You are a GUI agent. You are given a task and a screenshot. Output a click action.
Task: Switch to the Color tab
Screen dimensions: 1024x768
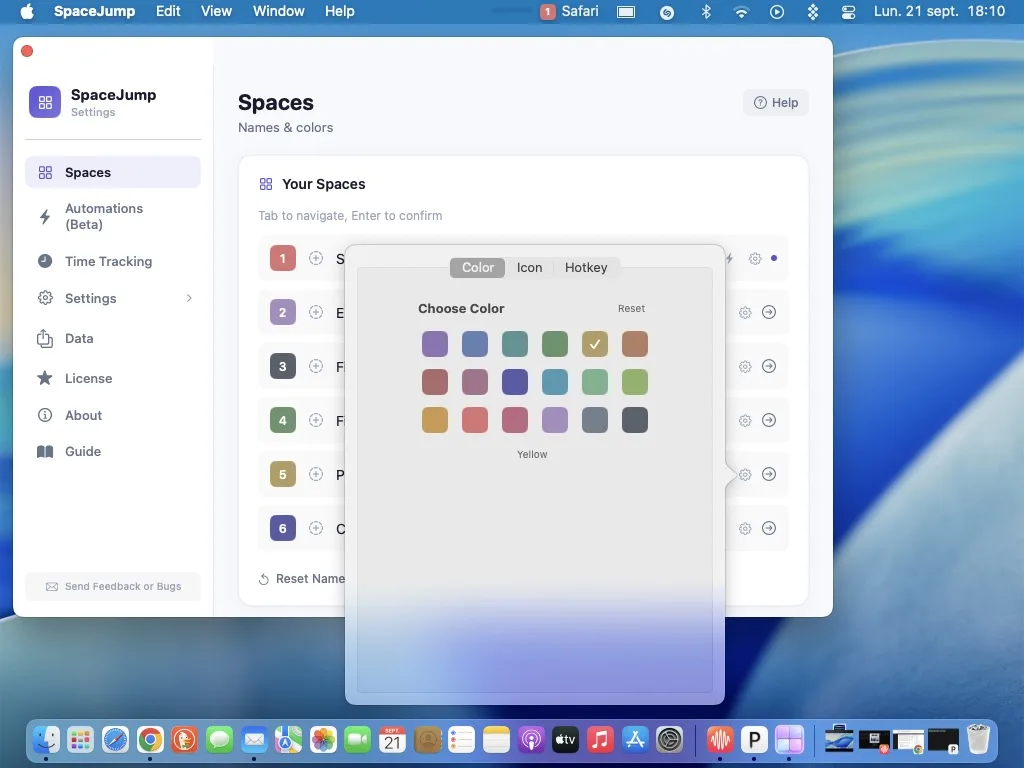[x=477, y=267]
